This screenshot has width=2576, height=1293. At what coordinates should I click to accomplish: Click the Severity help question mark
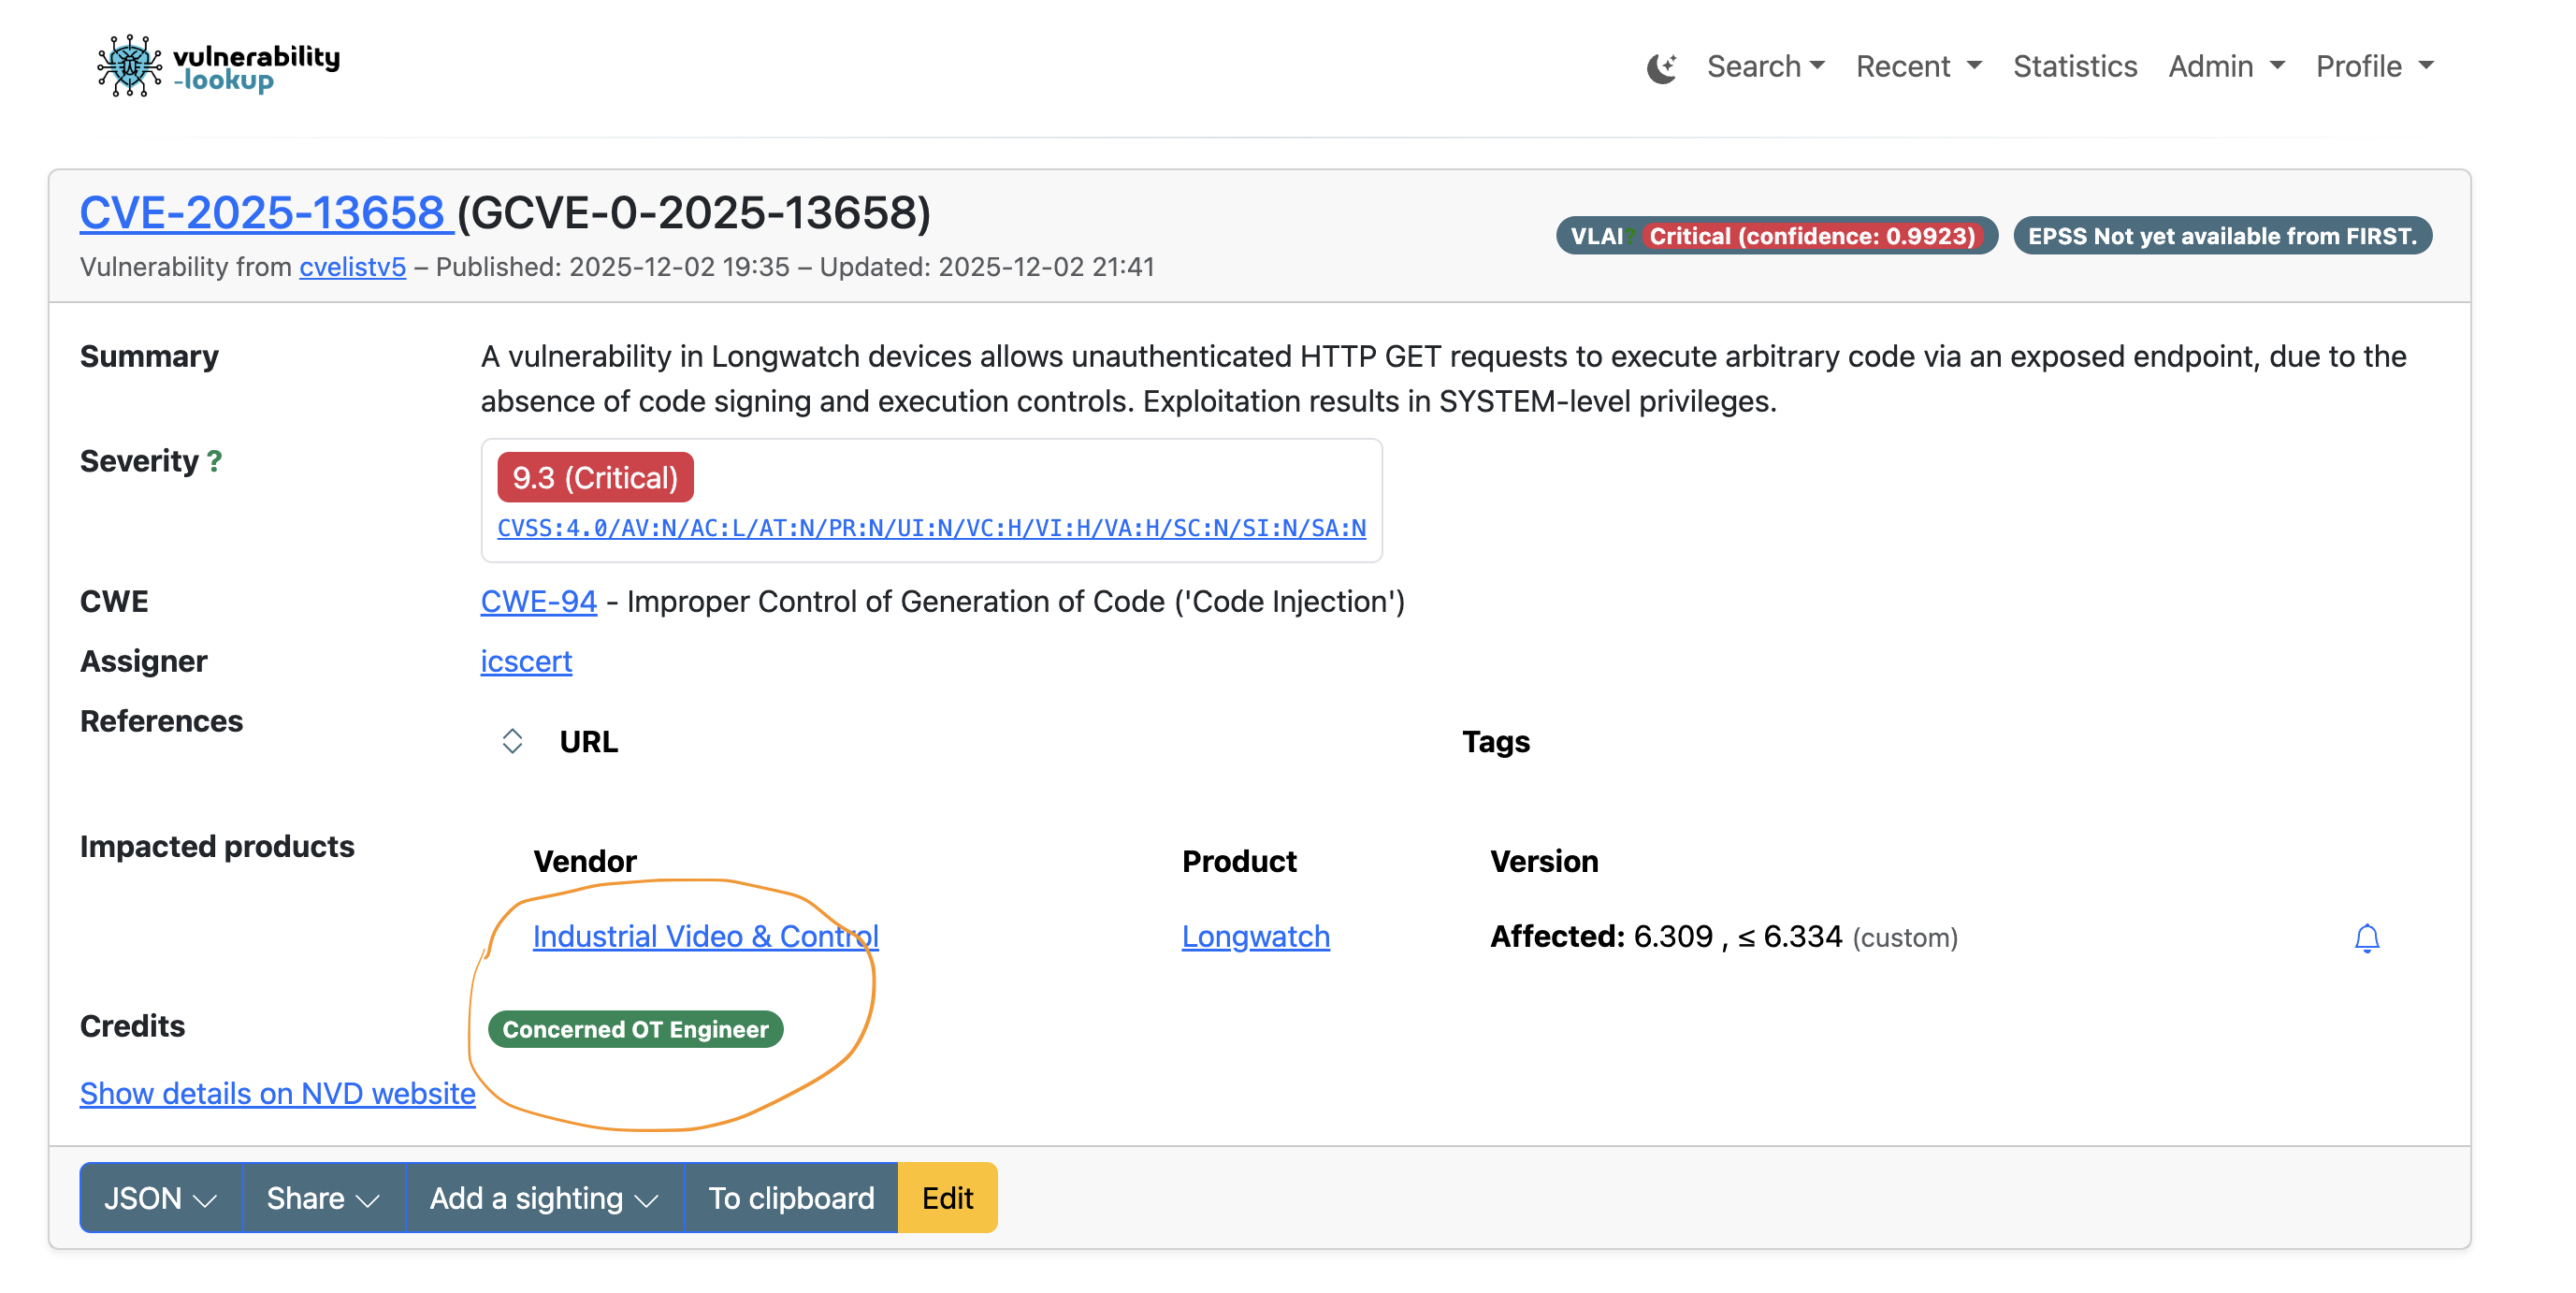tap(214, 461)
